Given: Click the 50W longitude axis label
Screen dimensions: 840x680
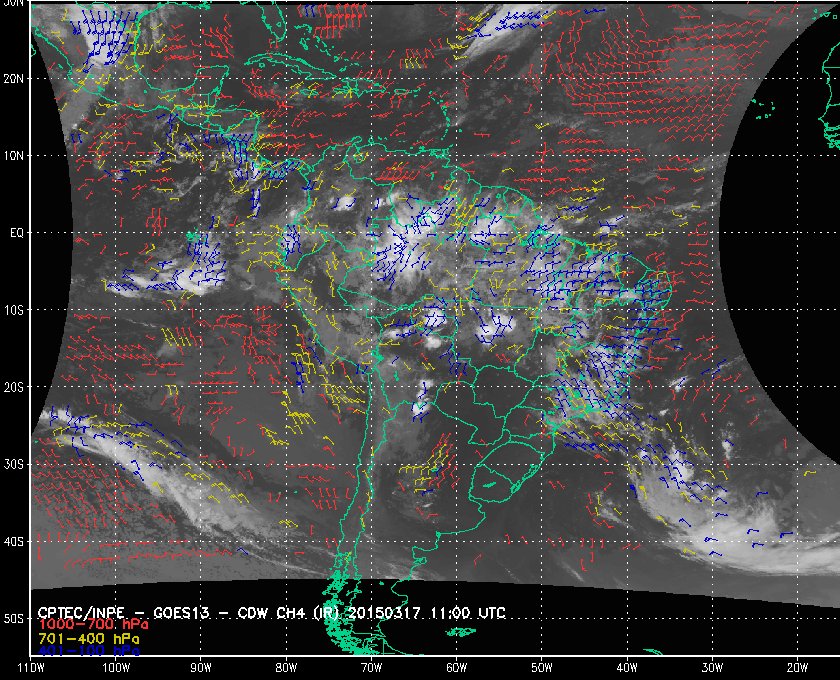Looking at the screenshot, I should coord(542,668).
